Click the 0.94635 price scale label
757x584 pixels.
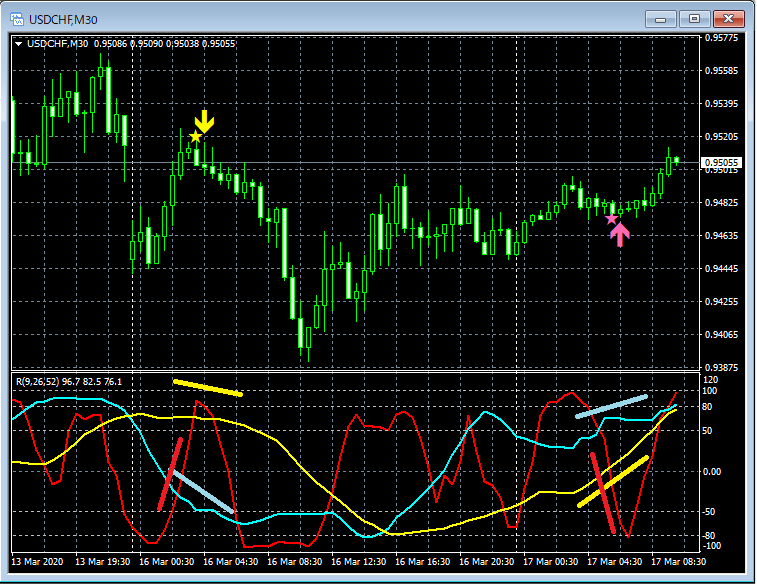pyautogui.click(x=722, y=236)
